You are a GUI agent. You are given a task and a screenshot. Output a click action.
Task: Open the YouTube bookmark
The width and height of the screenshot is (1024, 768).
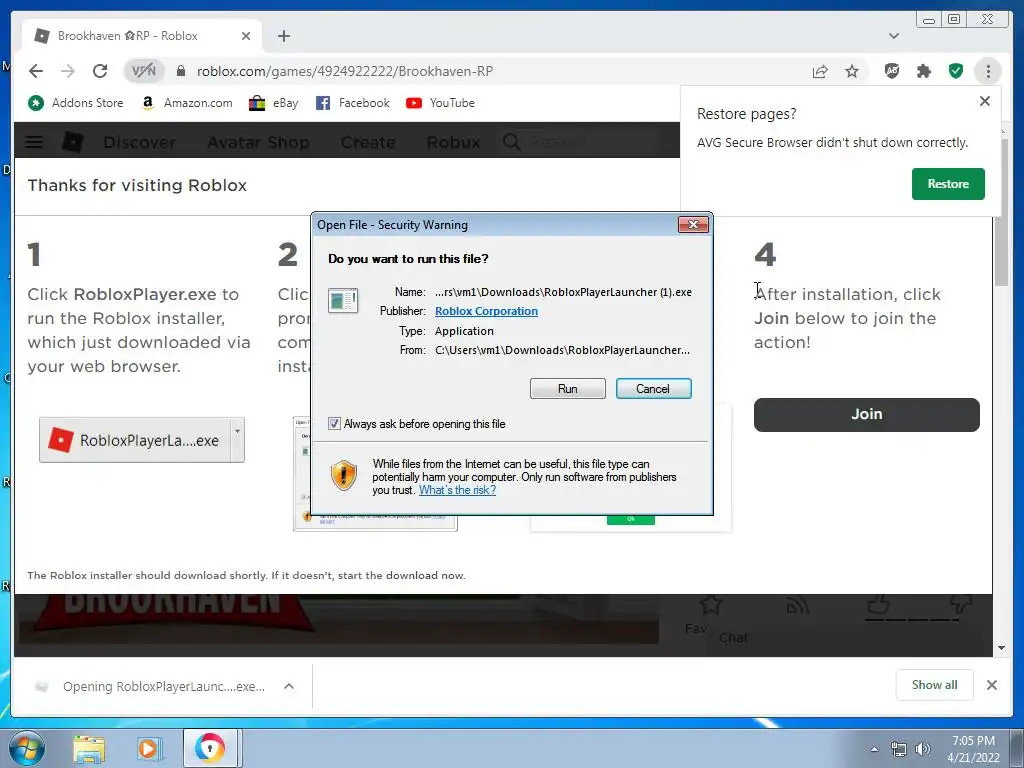(440, 103)
